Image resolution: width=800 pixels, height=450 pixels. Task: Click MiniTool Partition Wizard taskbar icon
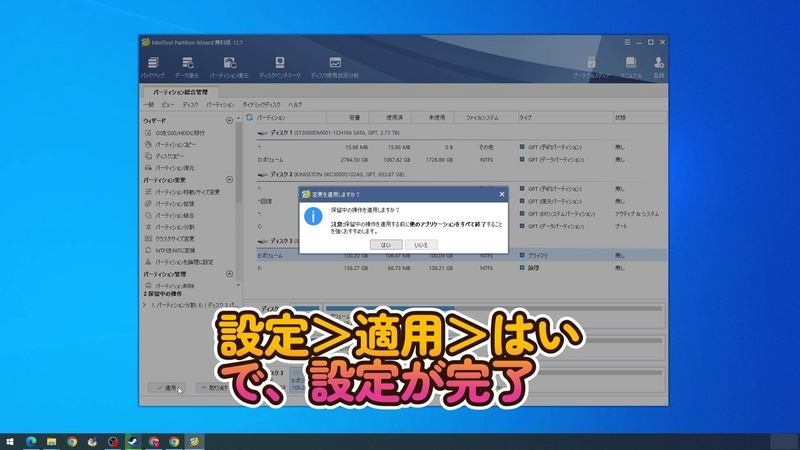tap(194, 442)
